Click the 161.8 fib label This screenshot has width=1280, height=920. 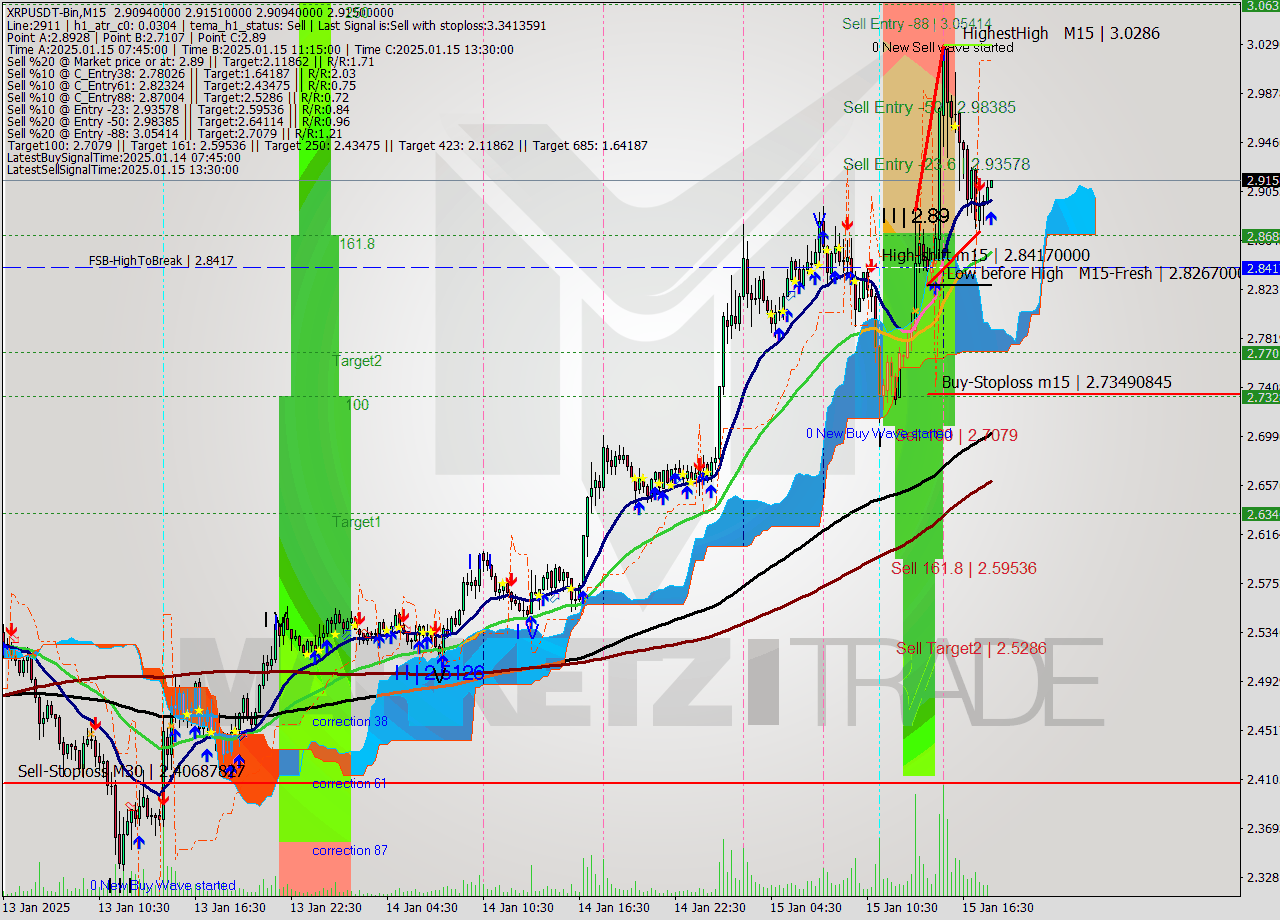[357, 243]
